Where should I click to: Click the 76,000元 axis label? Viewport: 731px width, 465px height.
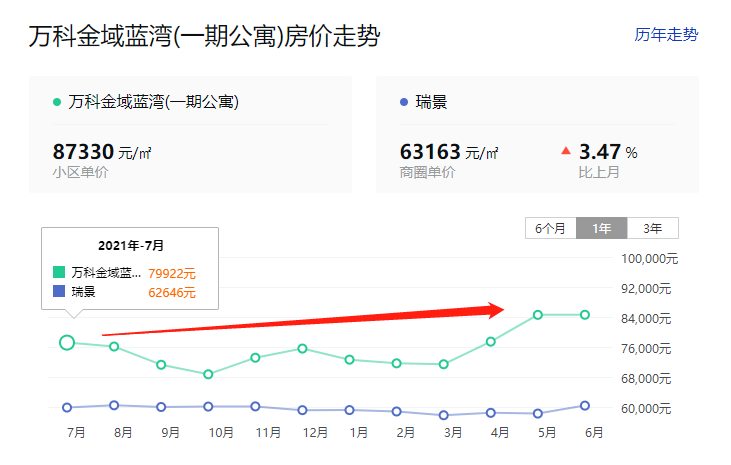(646, 348)
